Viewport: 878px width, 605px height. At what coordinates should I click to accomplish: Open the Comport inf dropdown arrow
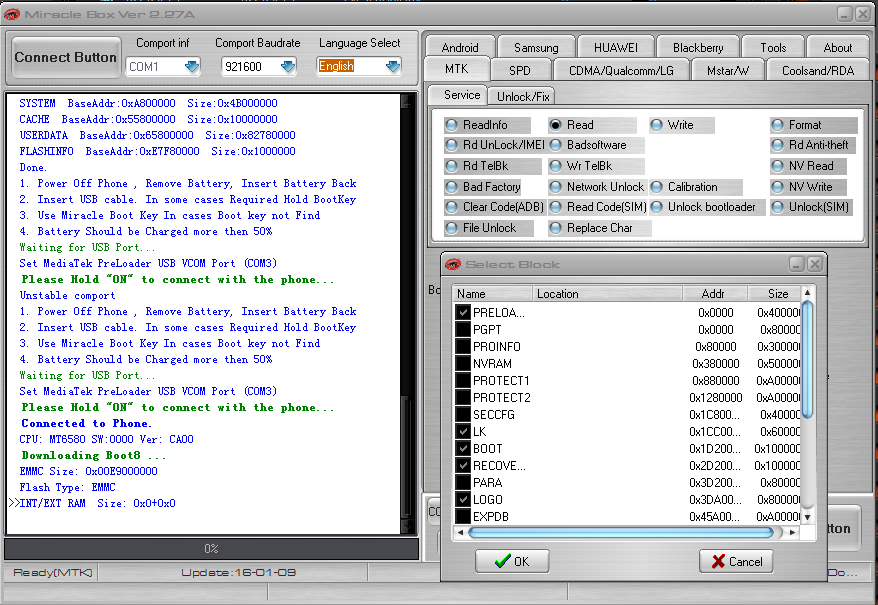pos(192,67)
